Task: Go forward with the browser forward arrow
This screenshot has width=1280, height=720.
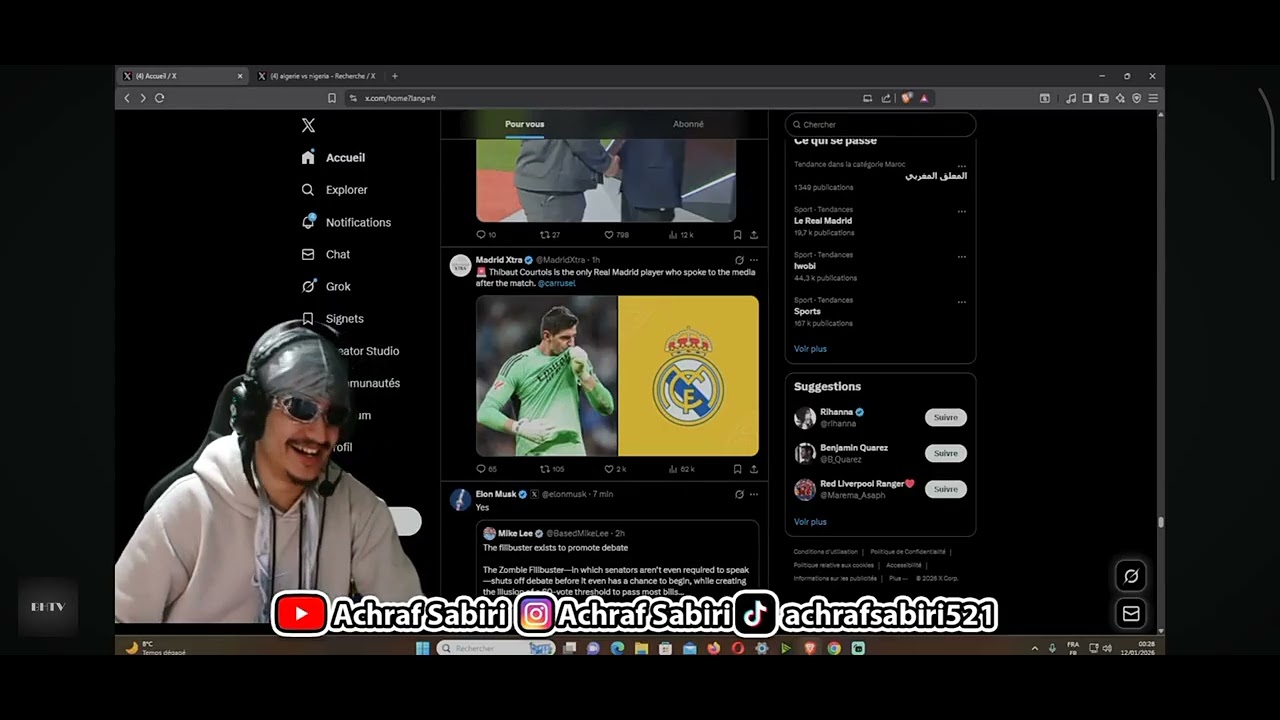Action: [143, 98]
